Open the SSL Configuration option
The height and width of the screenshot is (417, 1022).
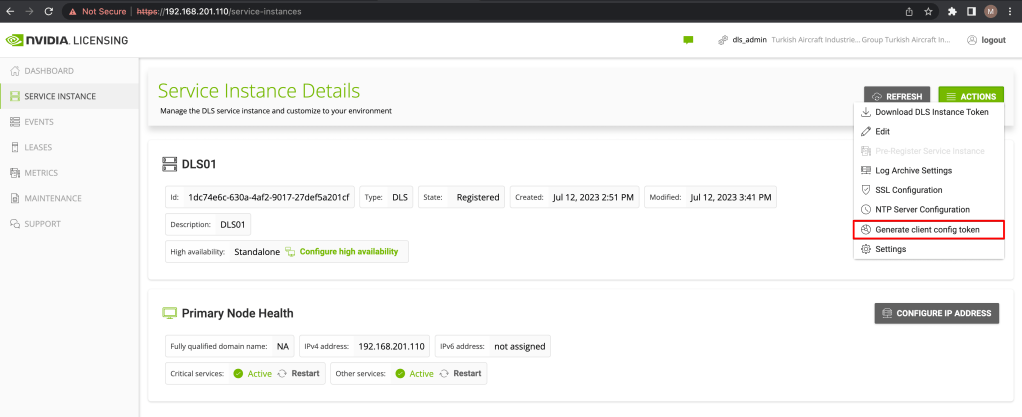click(x=908, y=190)
